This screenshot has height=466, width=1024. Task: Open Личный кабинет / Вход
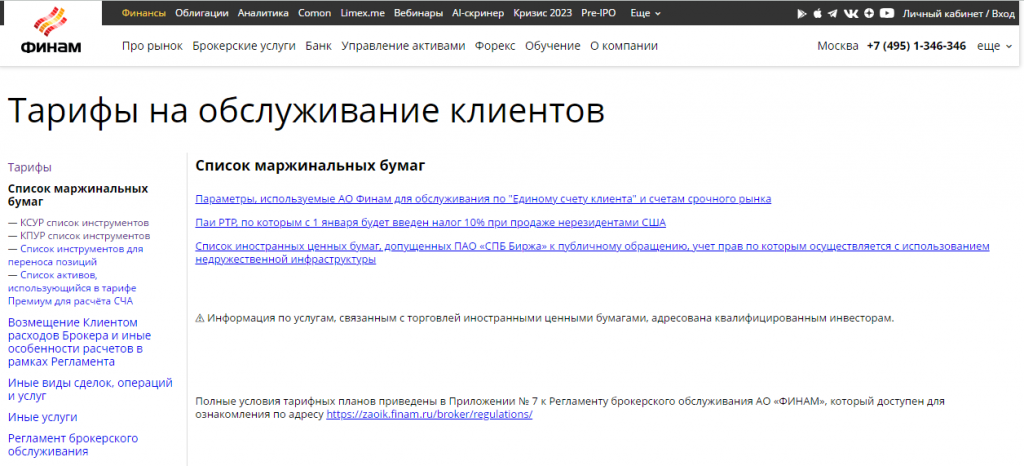[959, 13]
